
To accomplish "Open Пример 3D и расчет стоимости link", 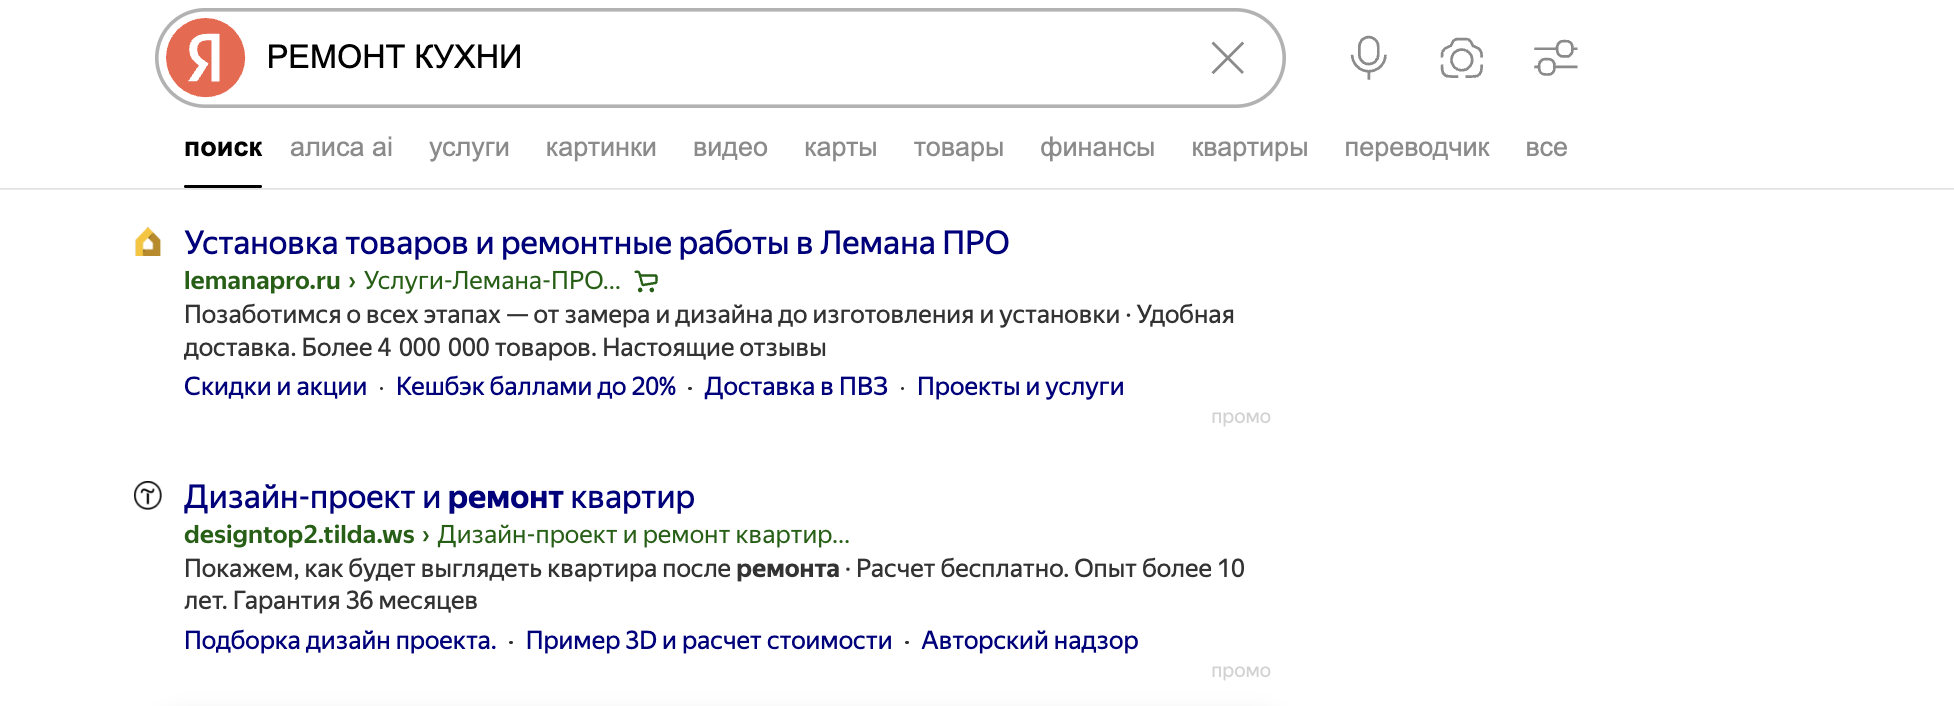I will (709, 641).
